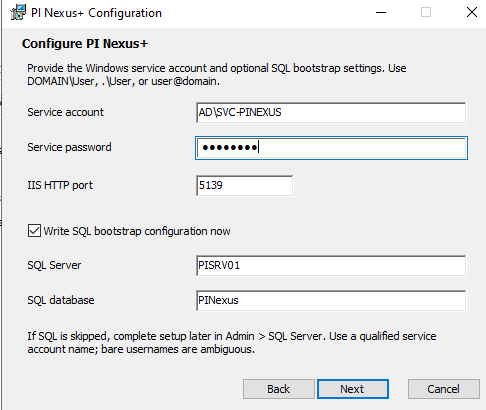The image size is (486, 410).
Task: Click the 'If SQL is skipped' note text
Action: (x=232, y=343)
